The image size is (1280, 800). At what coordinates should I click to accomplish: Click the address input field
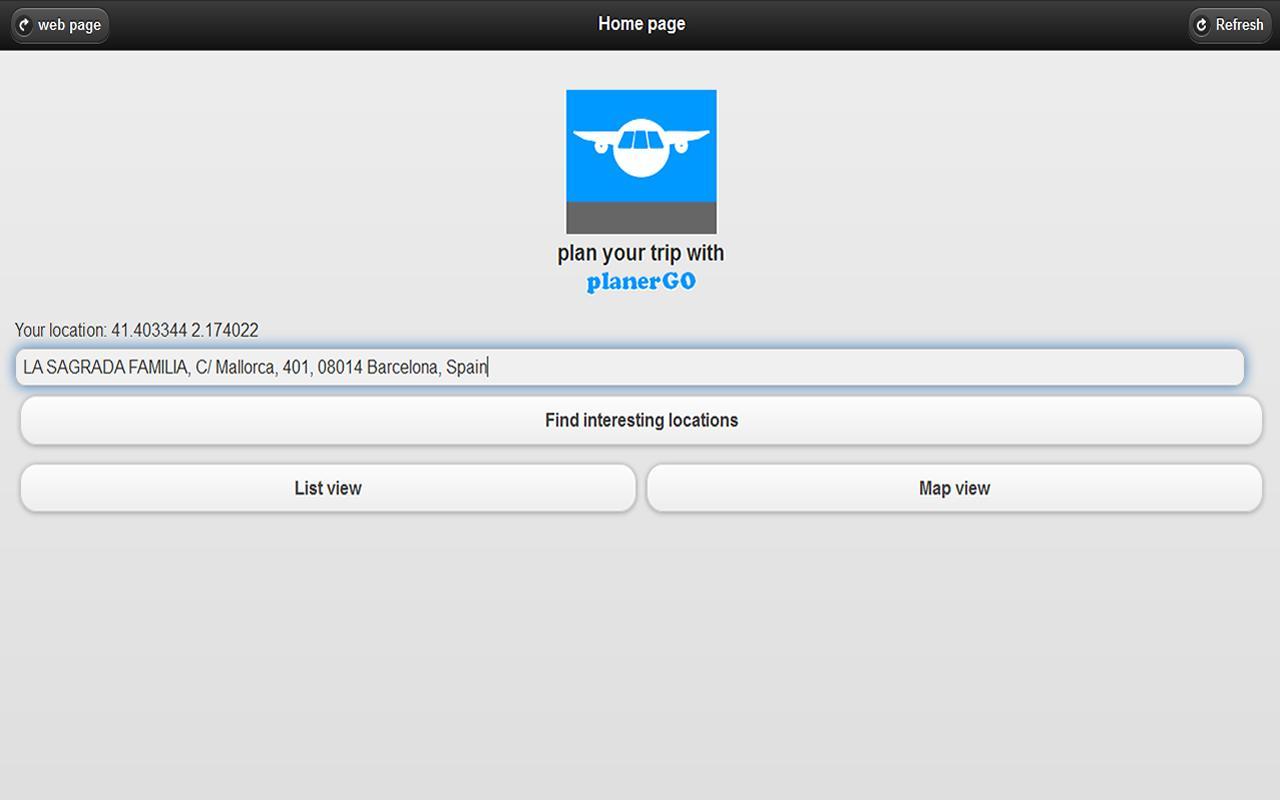click(629, 367)
